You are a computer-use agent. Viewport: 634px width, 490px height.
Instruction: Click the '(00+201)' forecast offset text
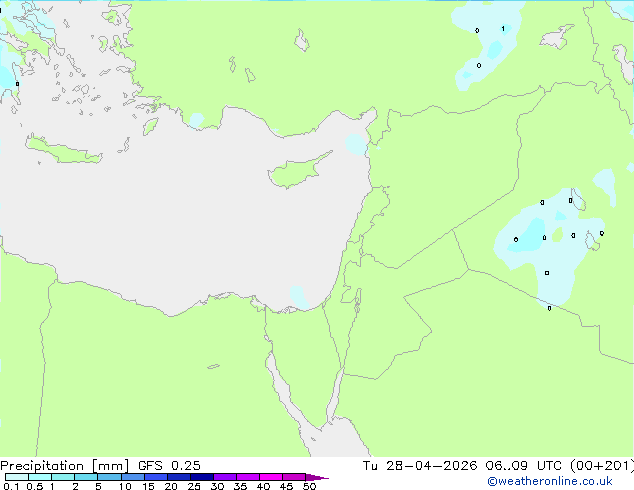pyautogui.click(x=602, y=466)
